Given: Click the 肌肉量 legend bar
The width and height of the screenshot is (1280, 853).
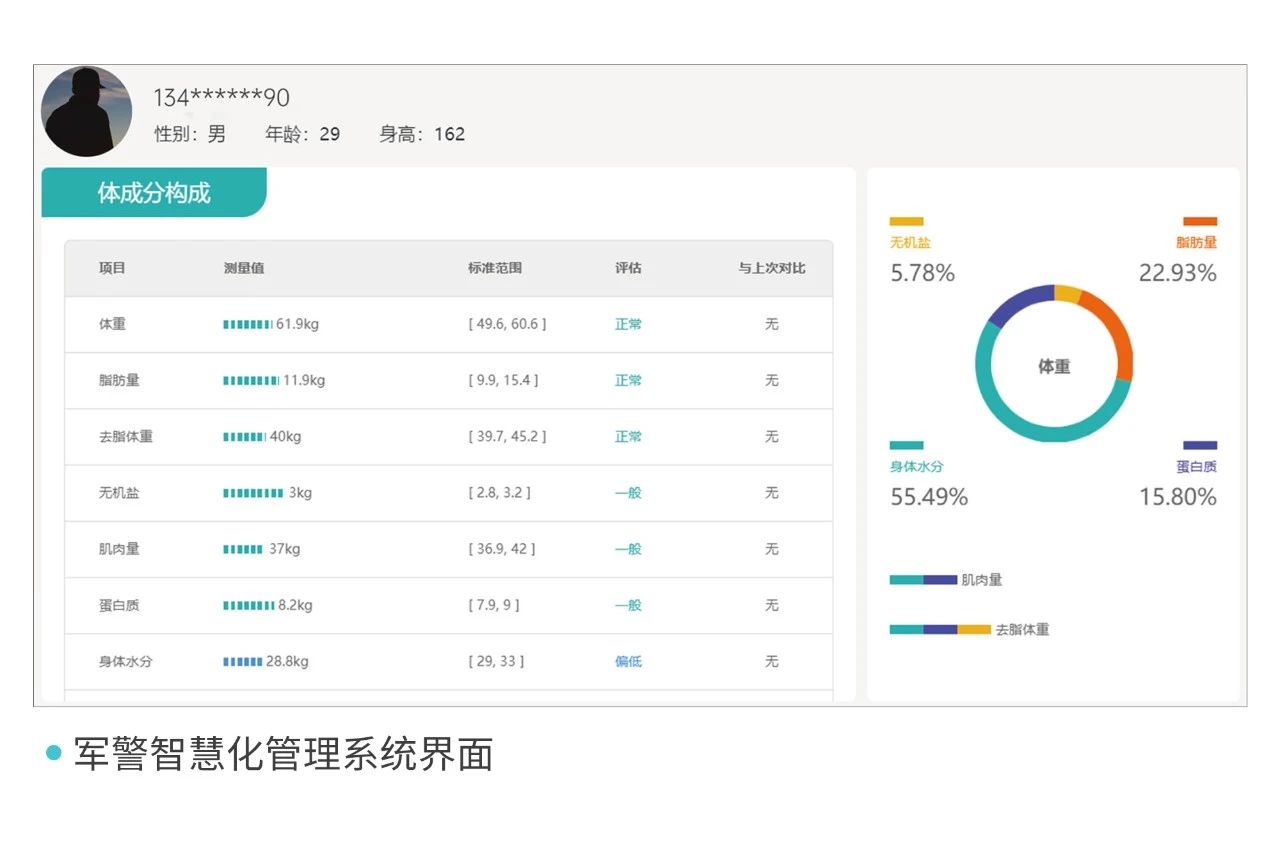Looking at the screenshot, I should tap(923, 580).
